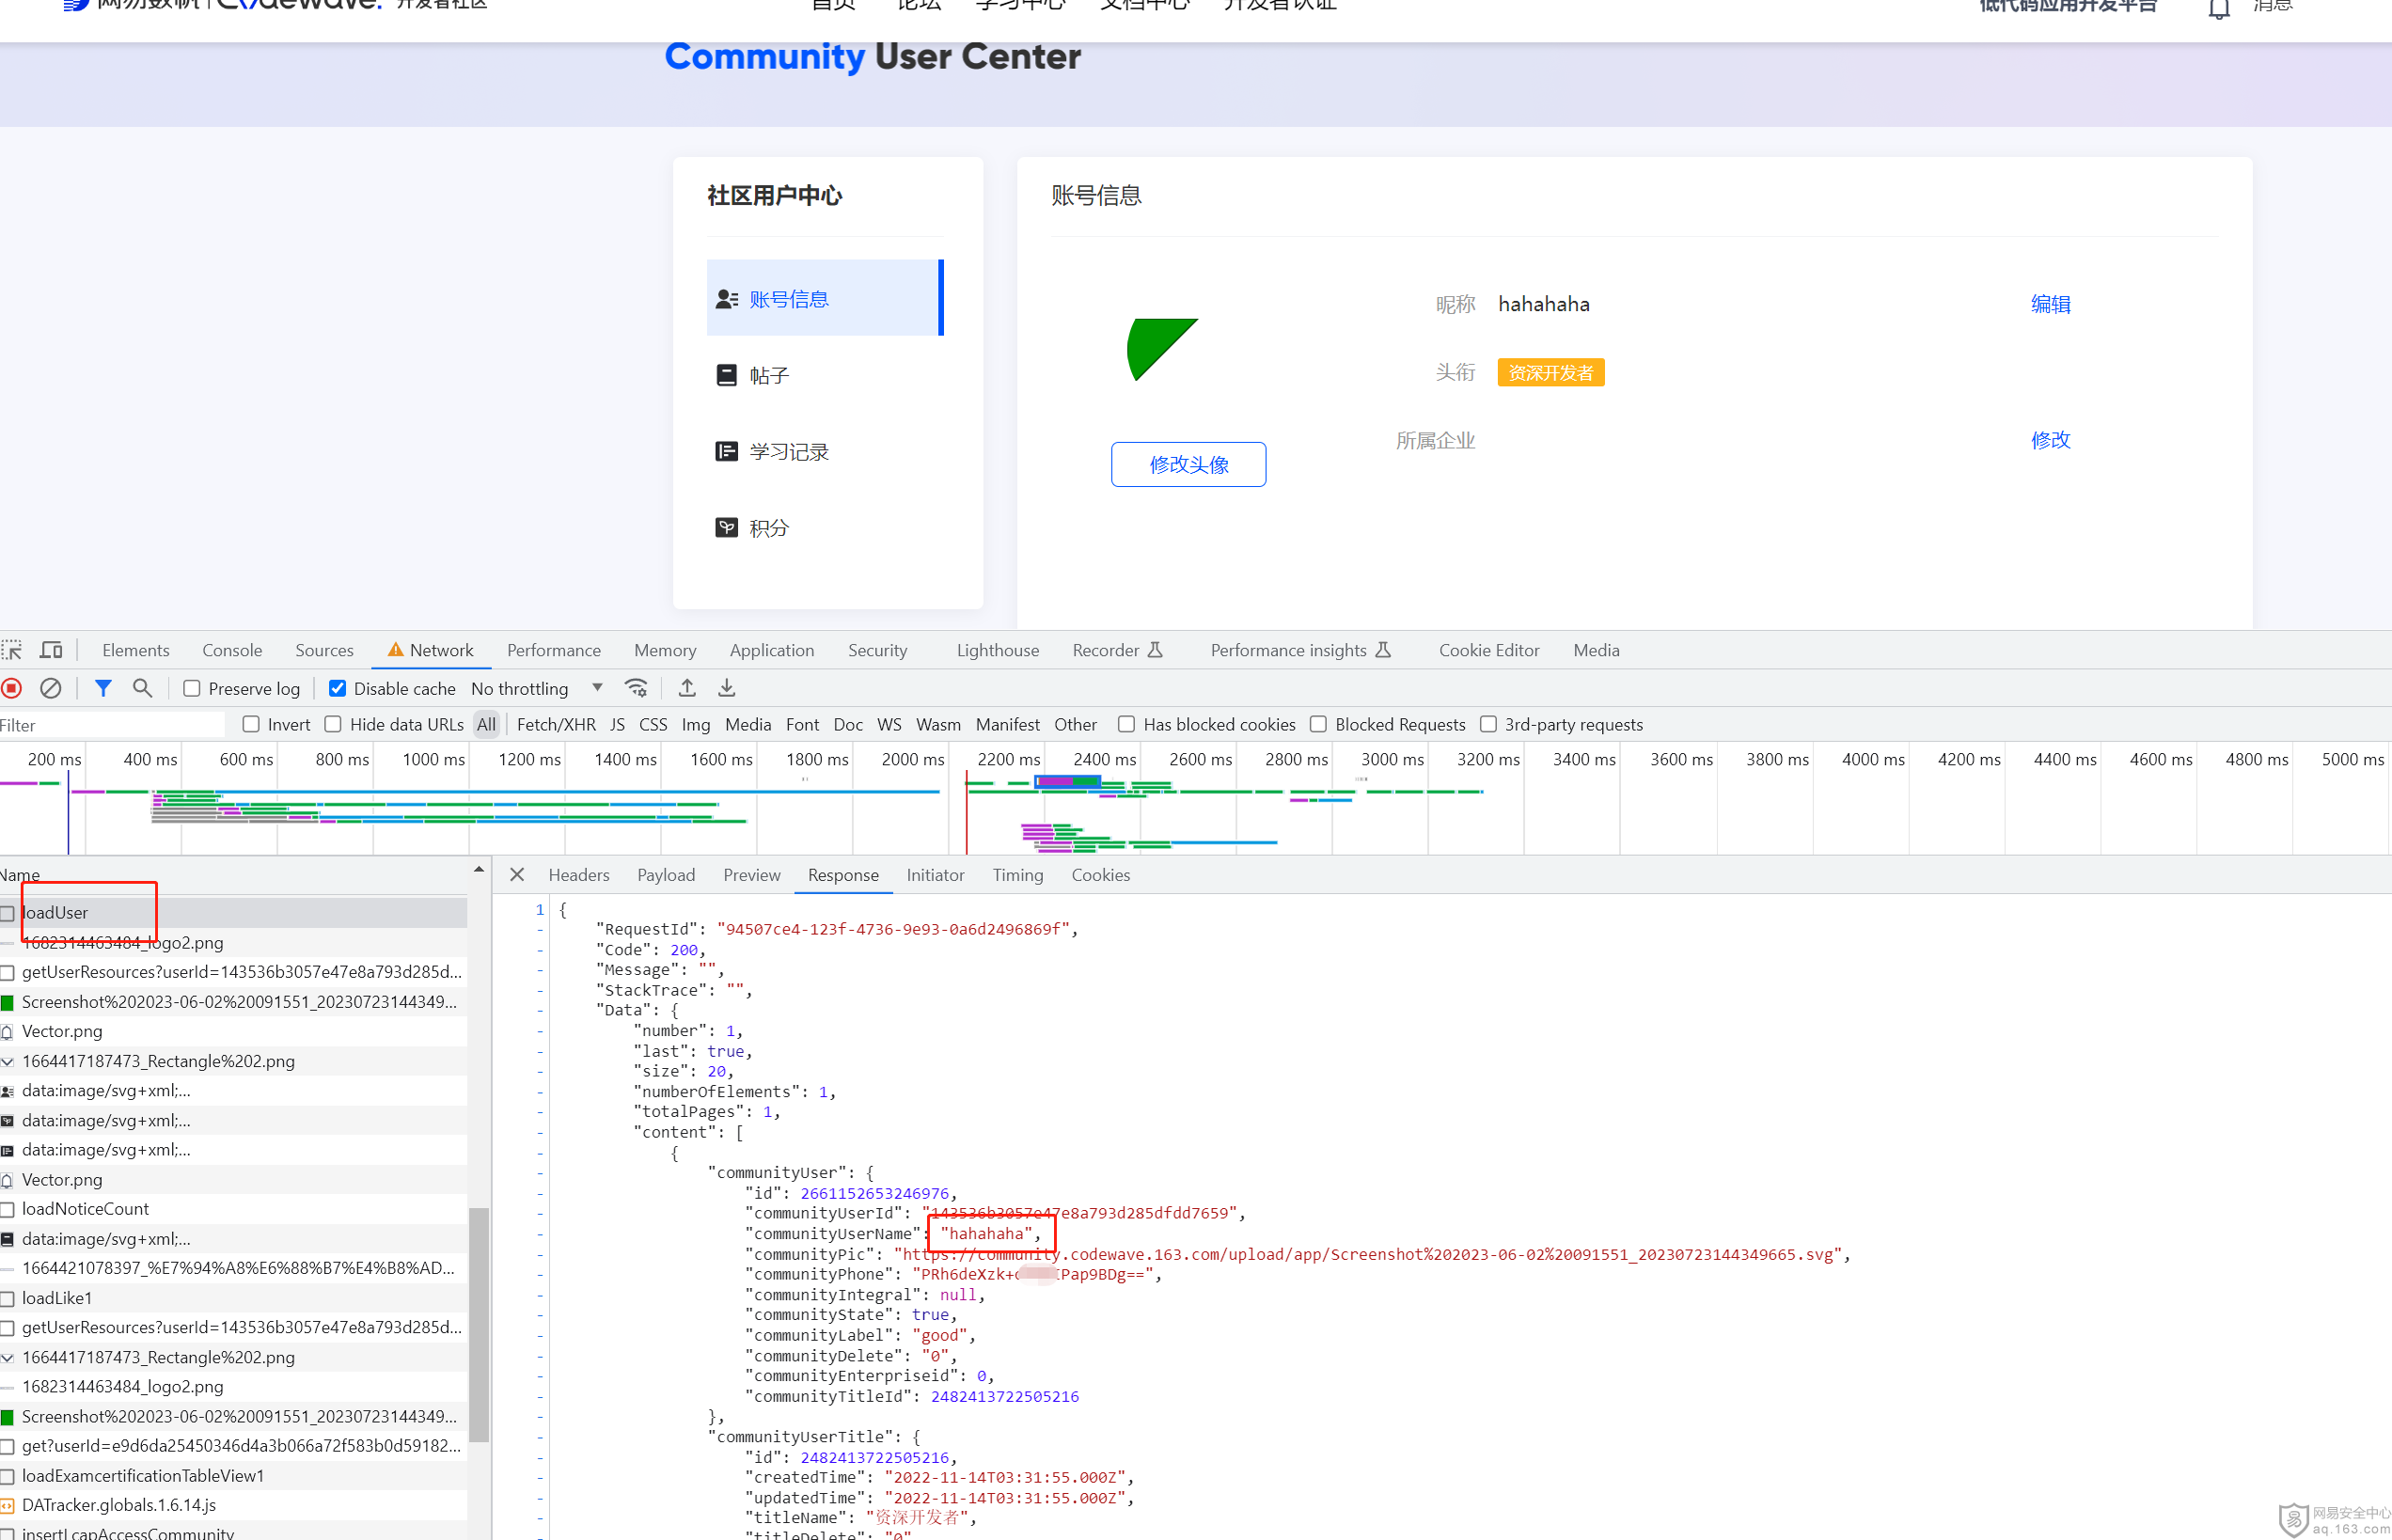Screen dimensions: 2392x1540
Task: Click the green user avatar image
Action: tap(1162, 349)
